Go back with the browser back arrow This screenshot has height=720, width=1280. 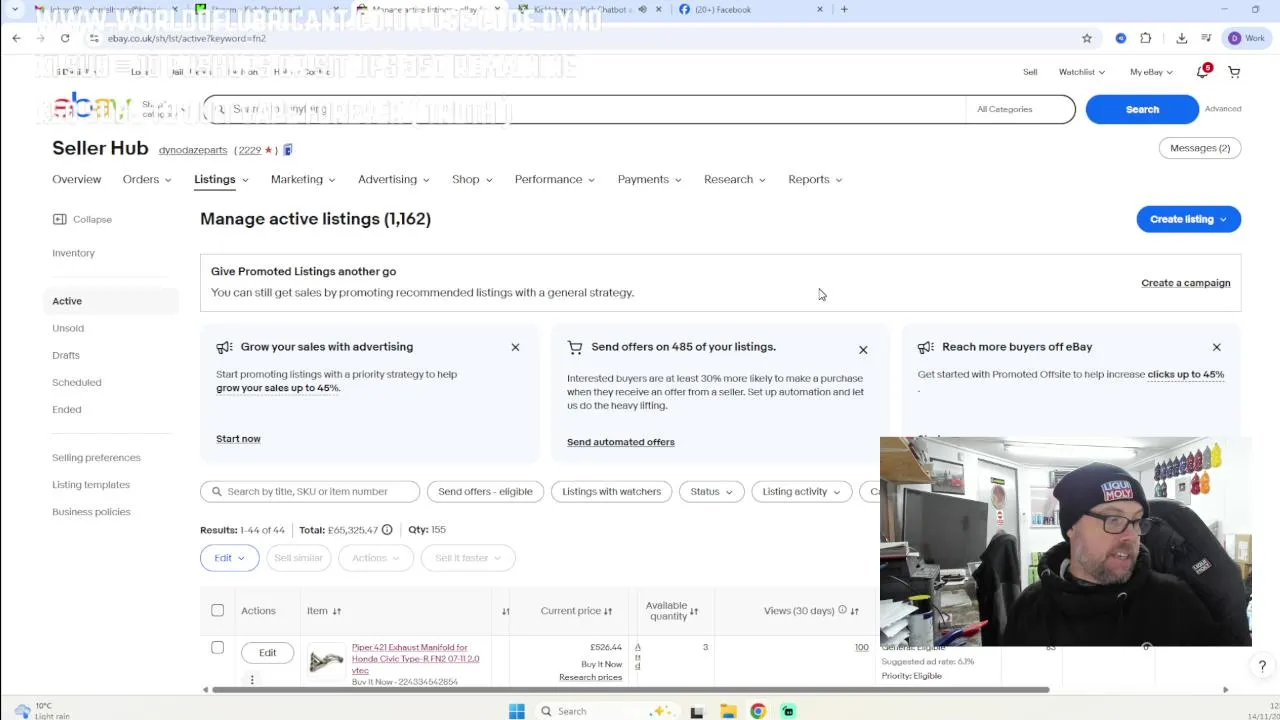point(16,38)
